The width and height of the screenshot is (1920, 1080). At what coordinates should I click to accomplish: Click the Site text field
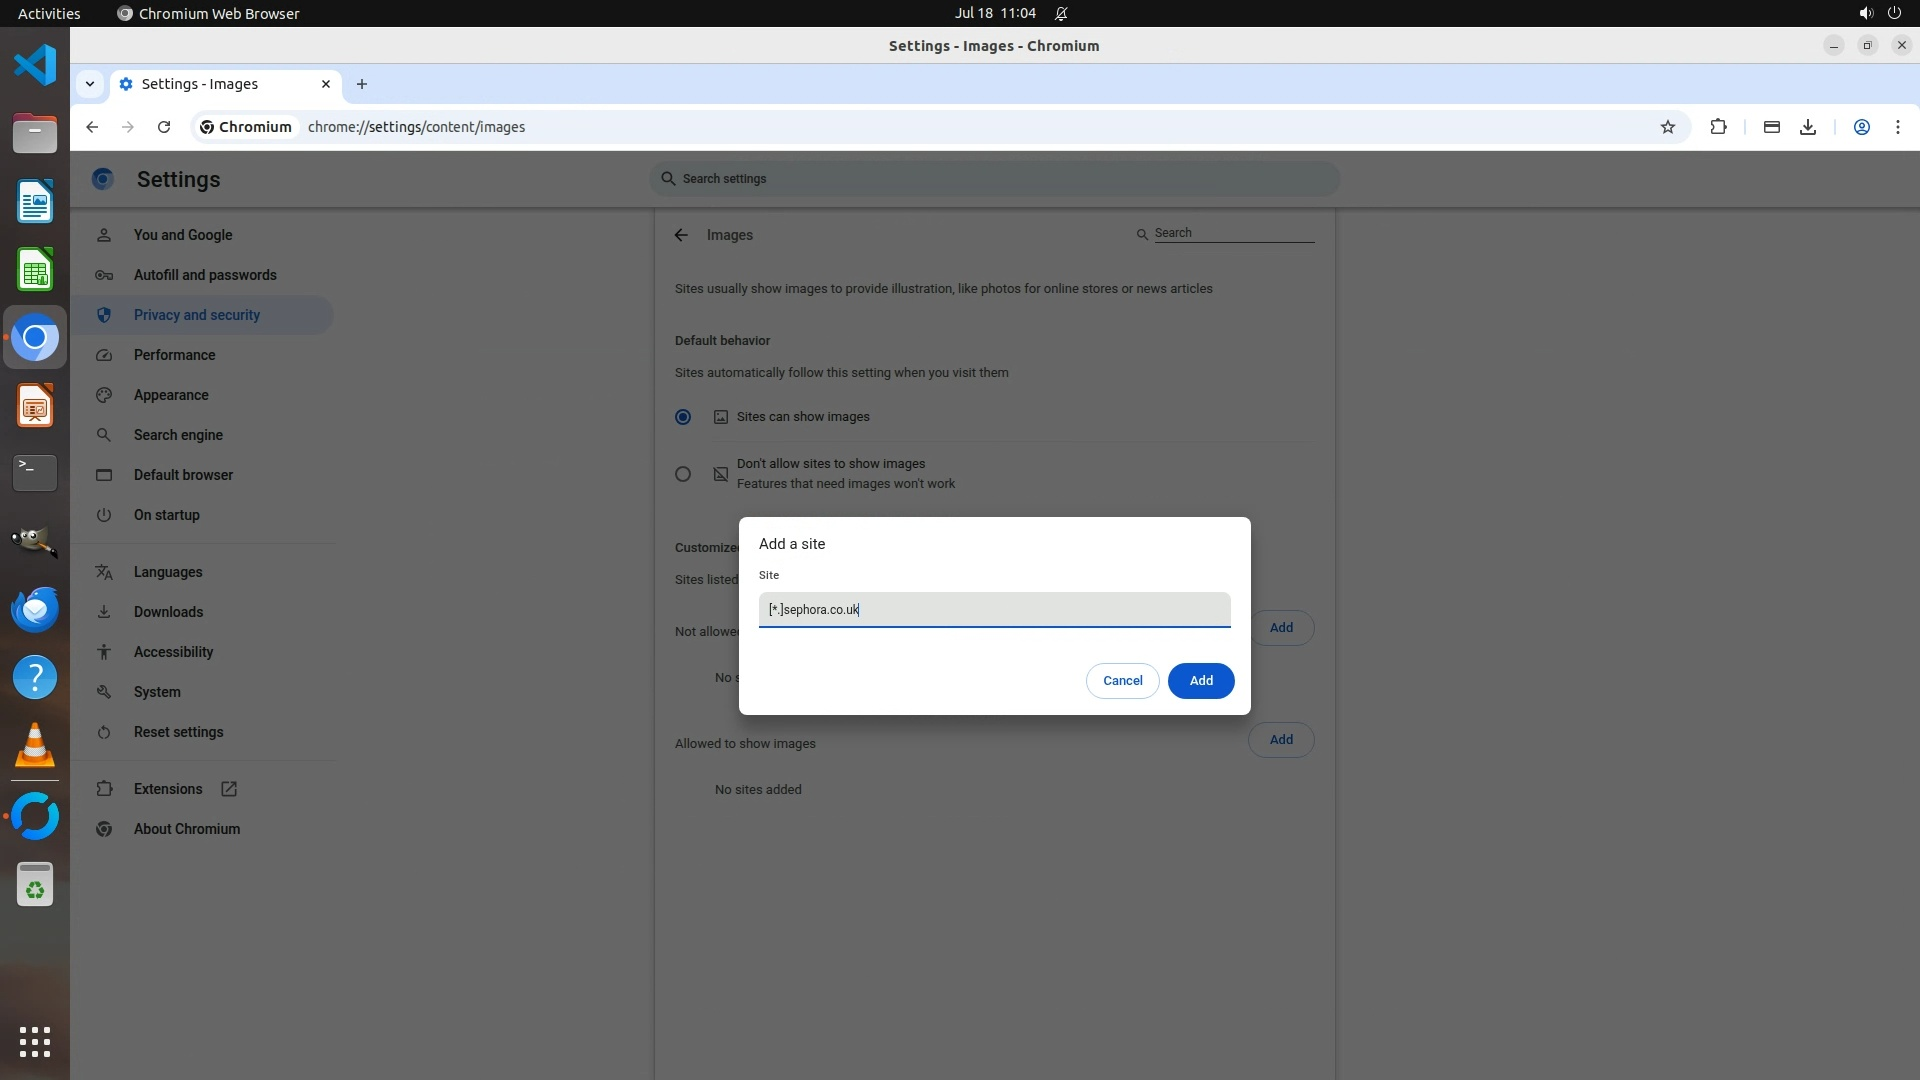click(x=994, y=610)
